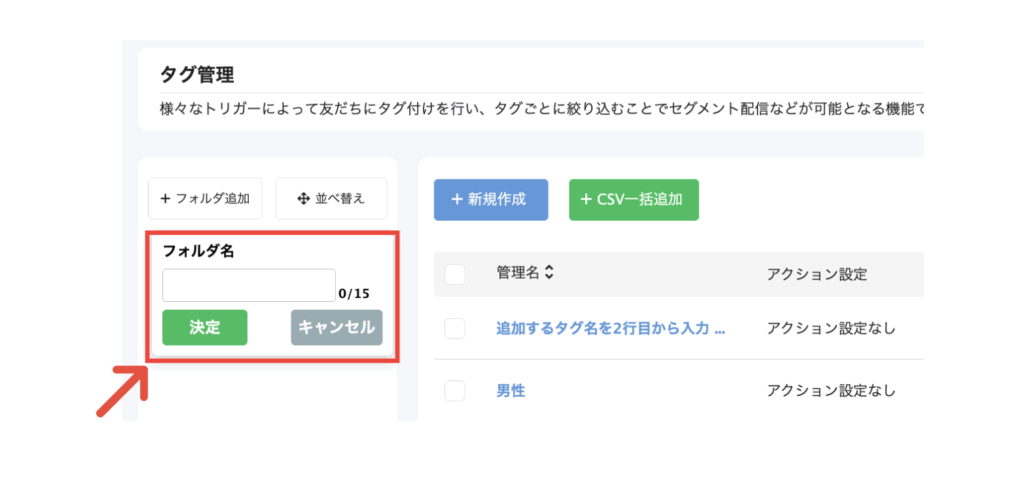Check the box for 追加するタグ名 row
This screenshot has width=1024, height=478.
(455, 328)
